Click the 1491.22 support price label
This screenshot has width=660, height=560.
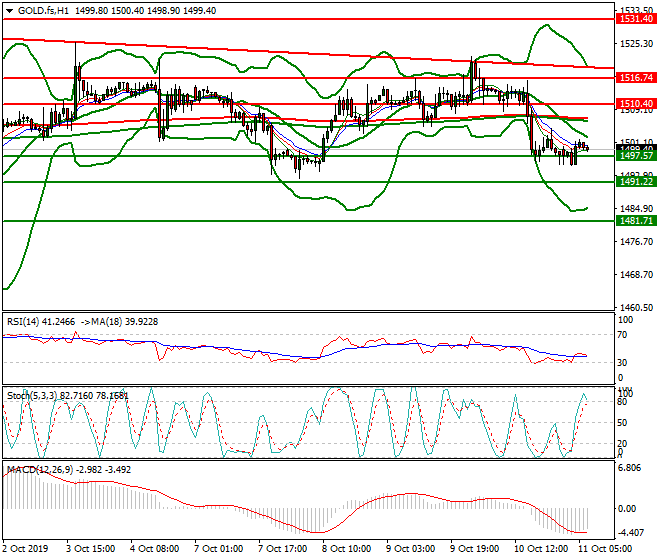point(636,181)
